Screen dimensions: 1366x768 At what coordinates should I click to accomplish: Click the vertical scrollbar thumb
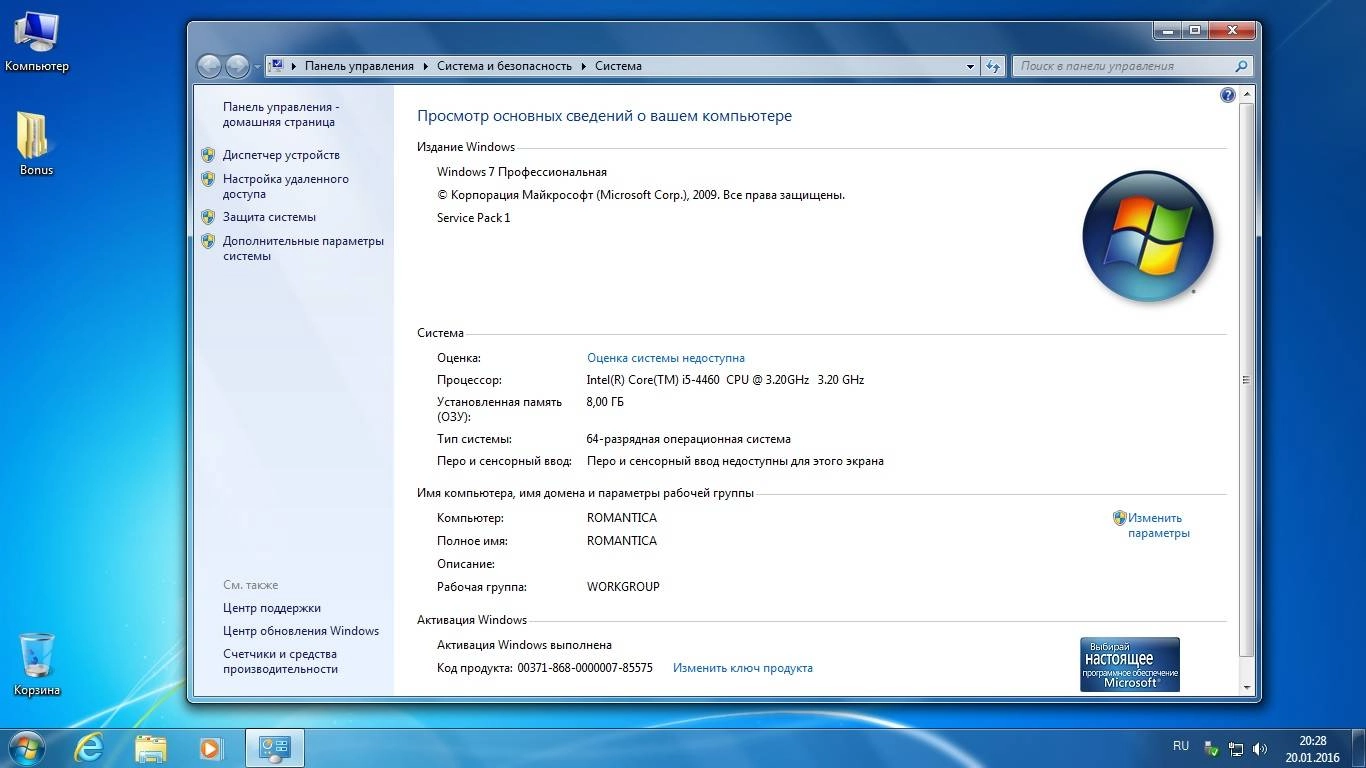click(1246, 380)
